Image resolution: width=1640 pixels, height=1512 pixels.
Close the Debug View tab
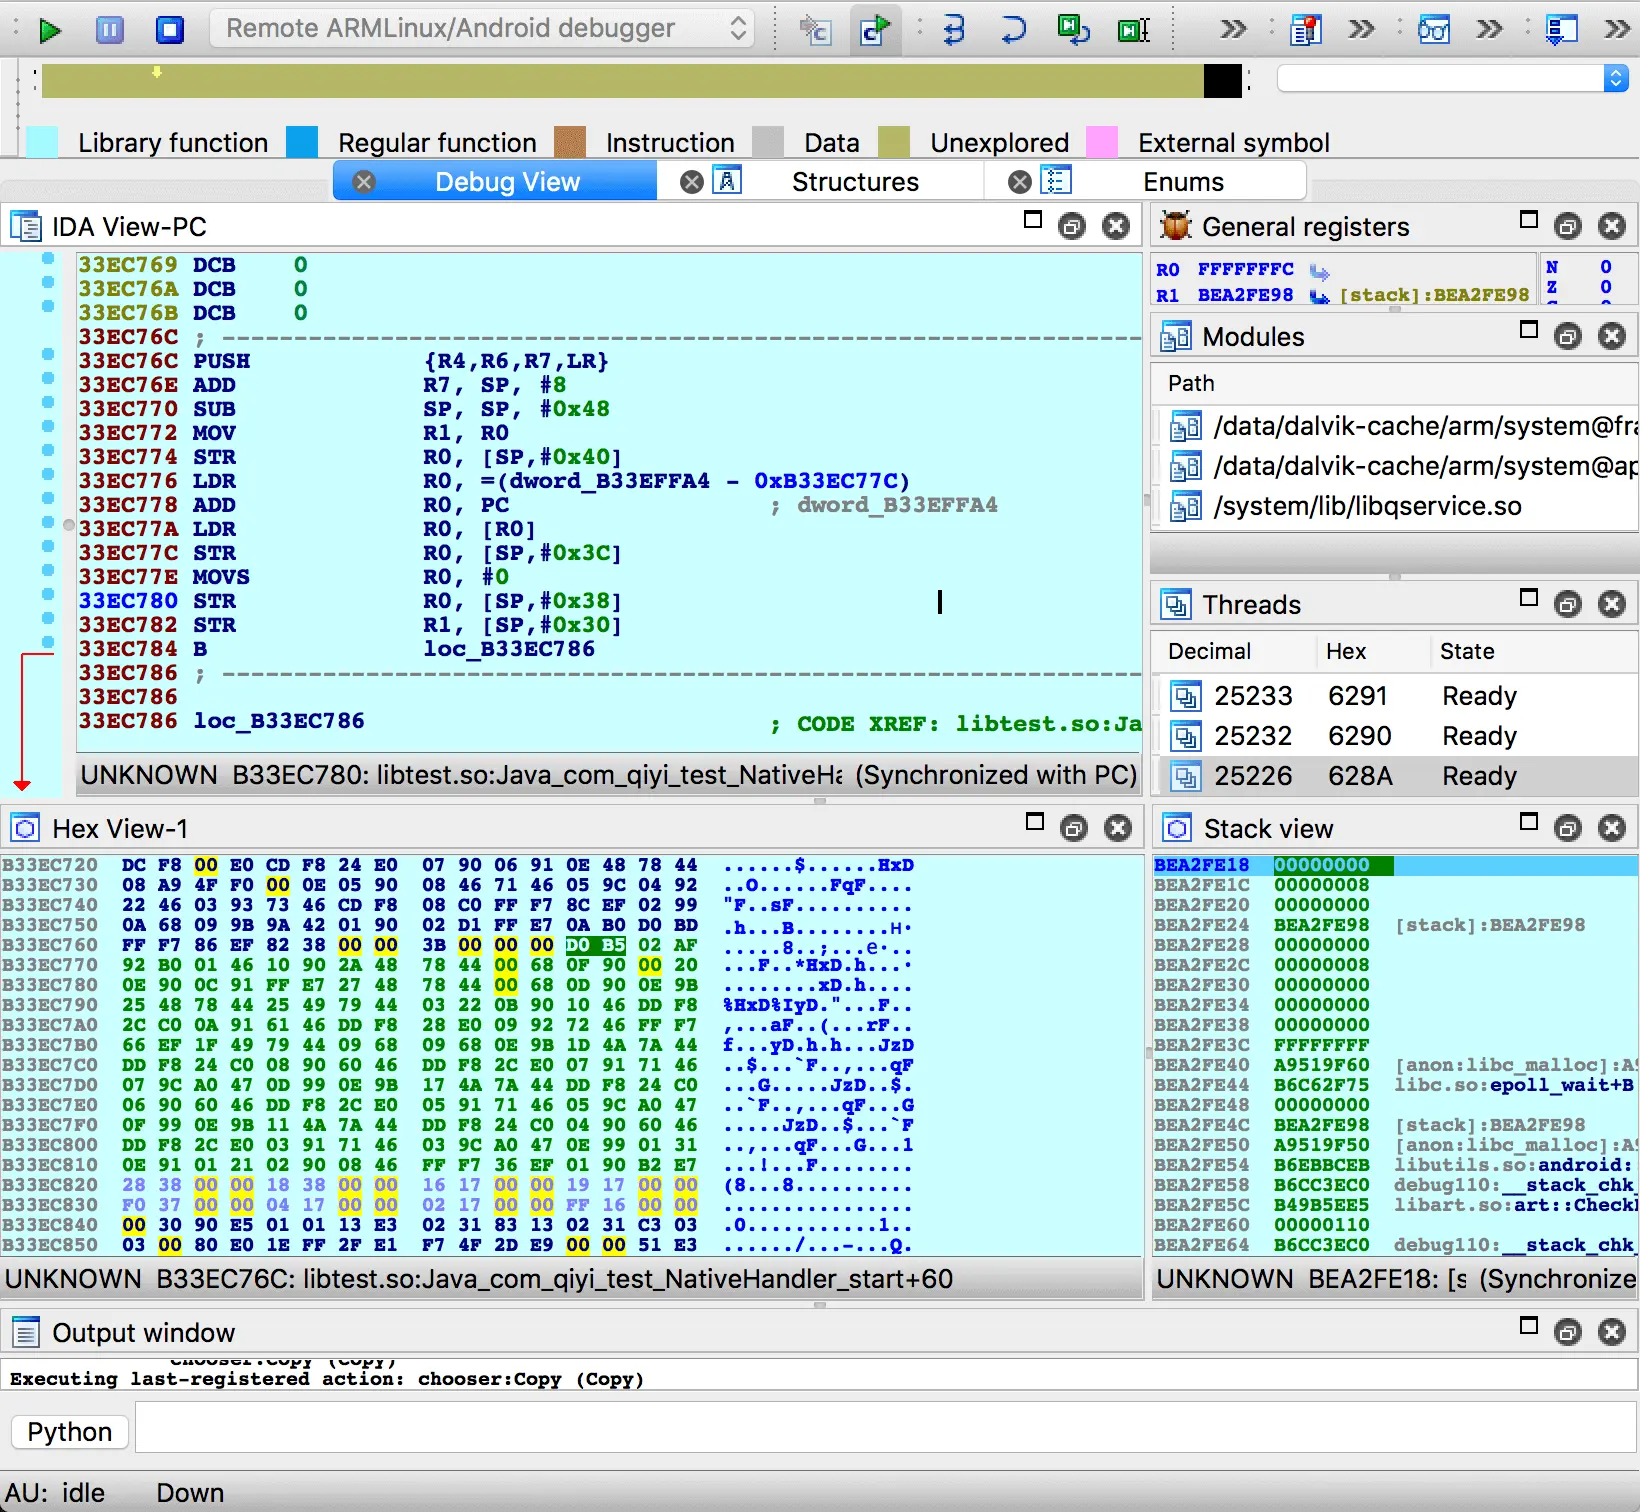click(x=364, y=182)
